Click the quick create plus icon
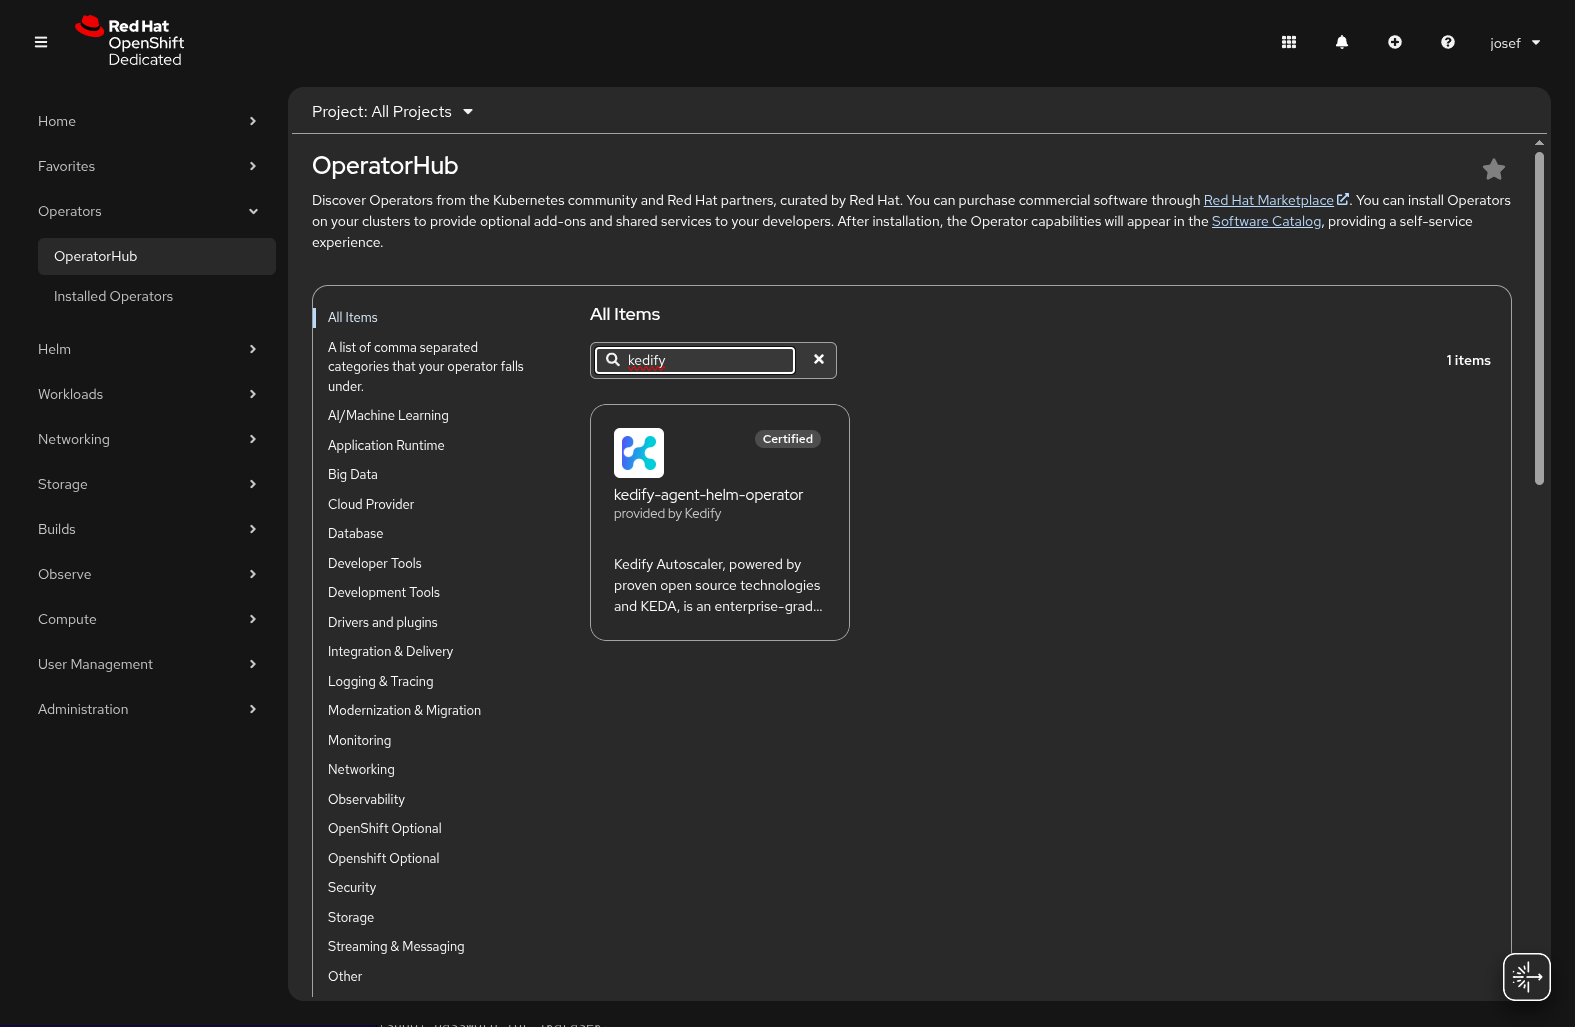Viewport: 1575px width, 1027px height. point(1395,42)
